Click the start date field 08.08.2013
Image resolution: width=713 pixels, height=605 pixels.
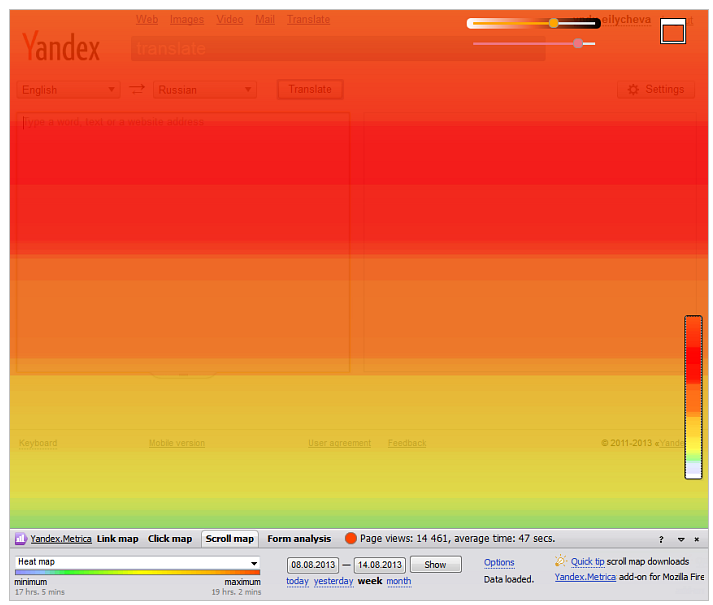(312, 565)
